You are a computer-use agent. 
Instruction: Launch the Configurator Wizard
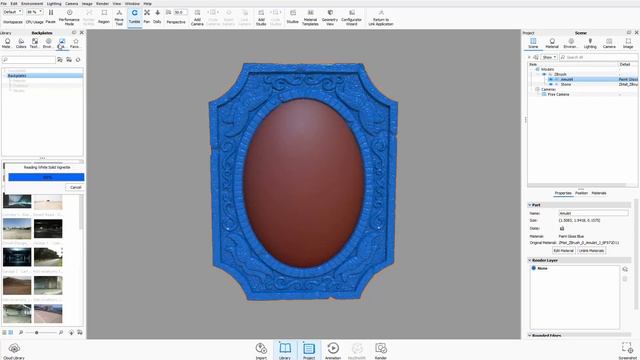[x=351, y=17]
